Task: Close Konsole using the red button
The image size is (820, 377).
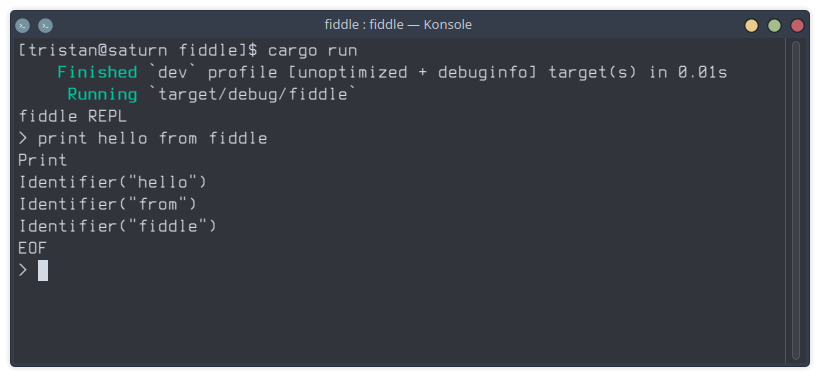Action: tap(798, 25)
